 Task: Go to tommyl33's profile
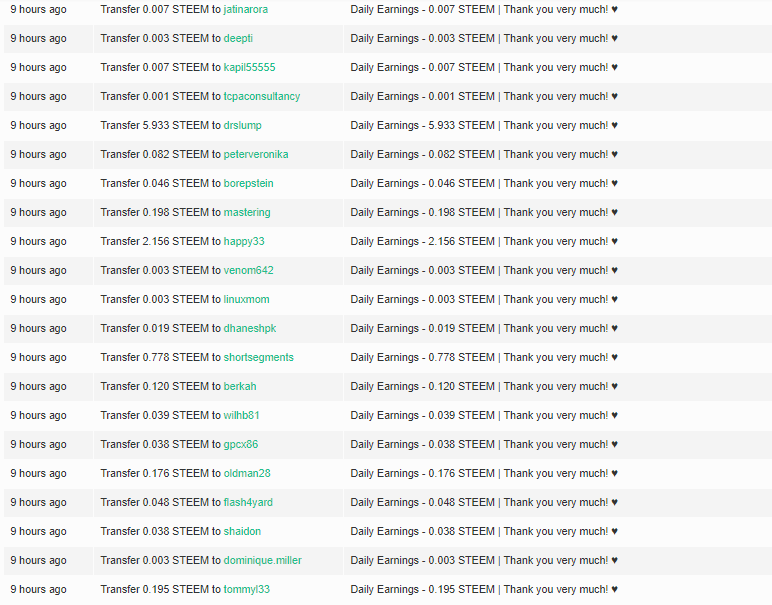point(247,590)
